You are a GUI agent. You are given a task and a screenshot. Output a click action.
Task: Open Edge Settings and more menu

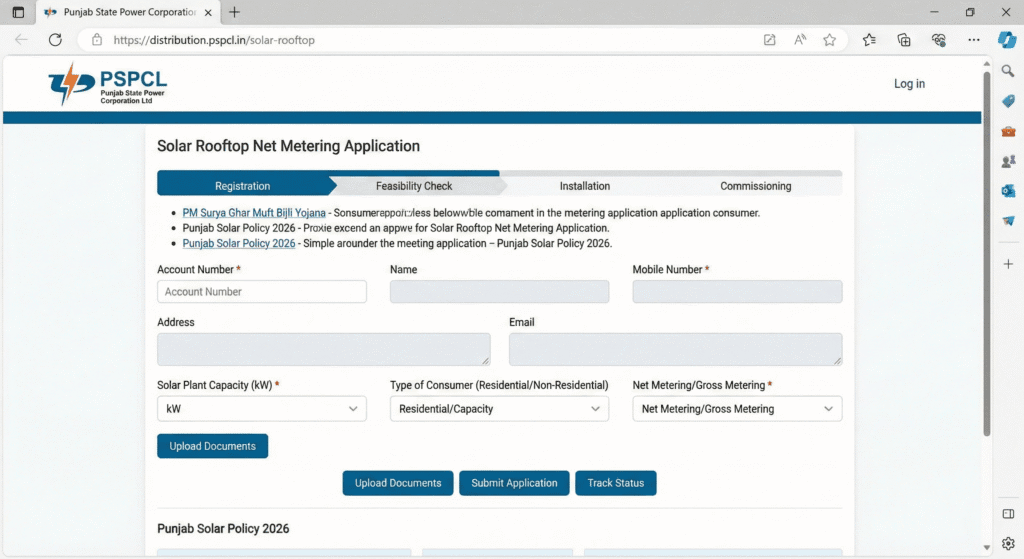974,40
